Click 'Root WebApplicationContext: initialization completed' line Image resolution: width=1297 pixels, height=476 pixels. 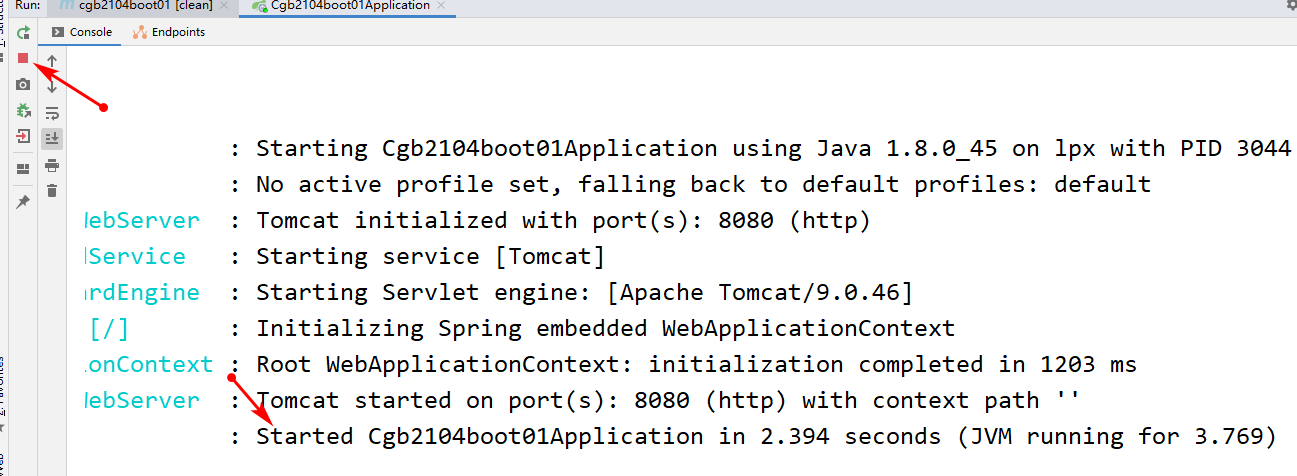(x=696, y=364)
